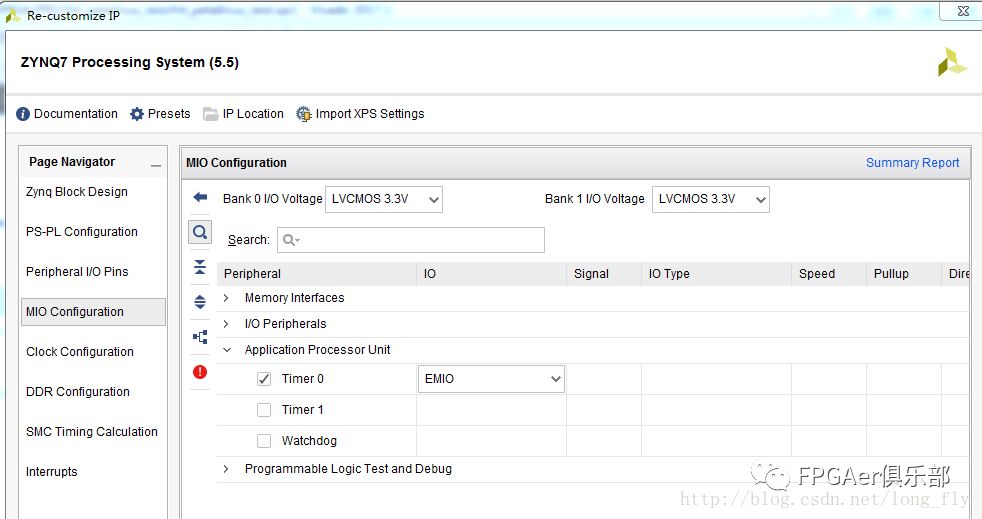This screenshot has width=982, height=519.
Task: Go to Zynq Block Design page
Action: 77,192
